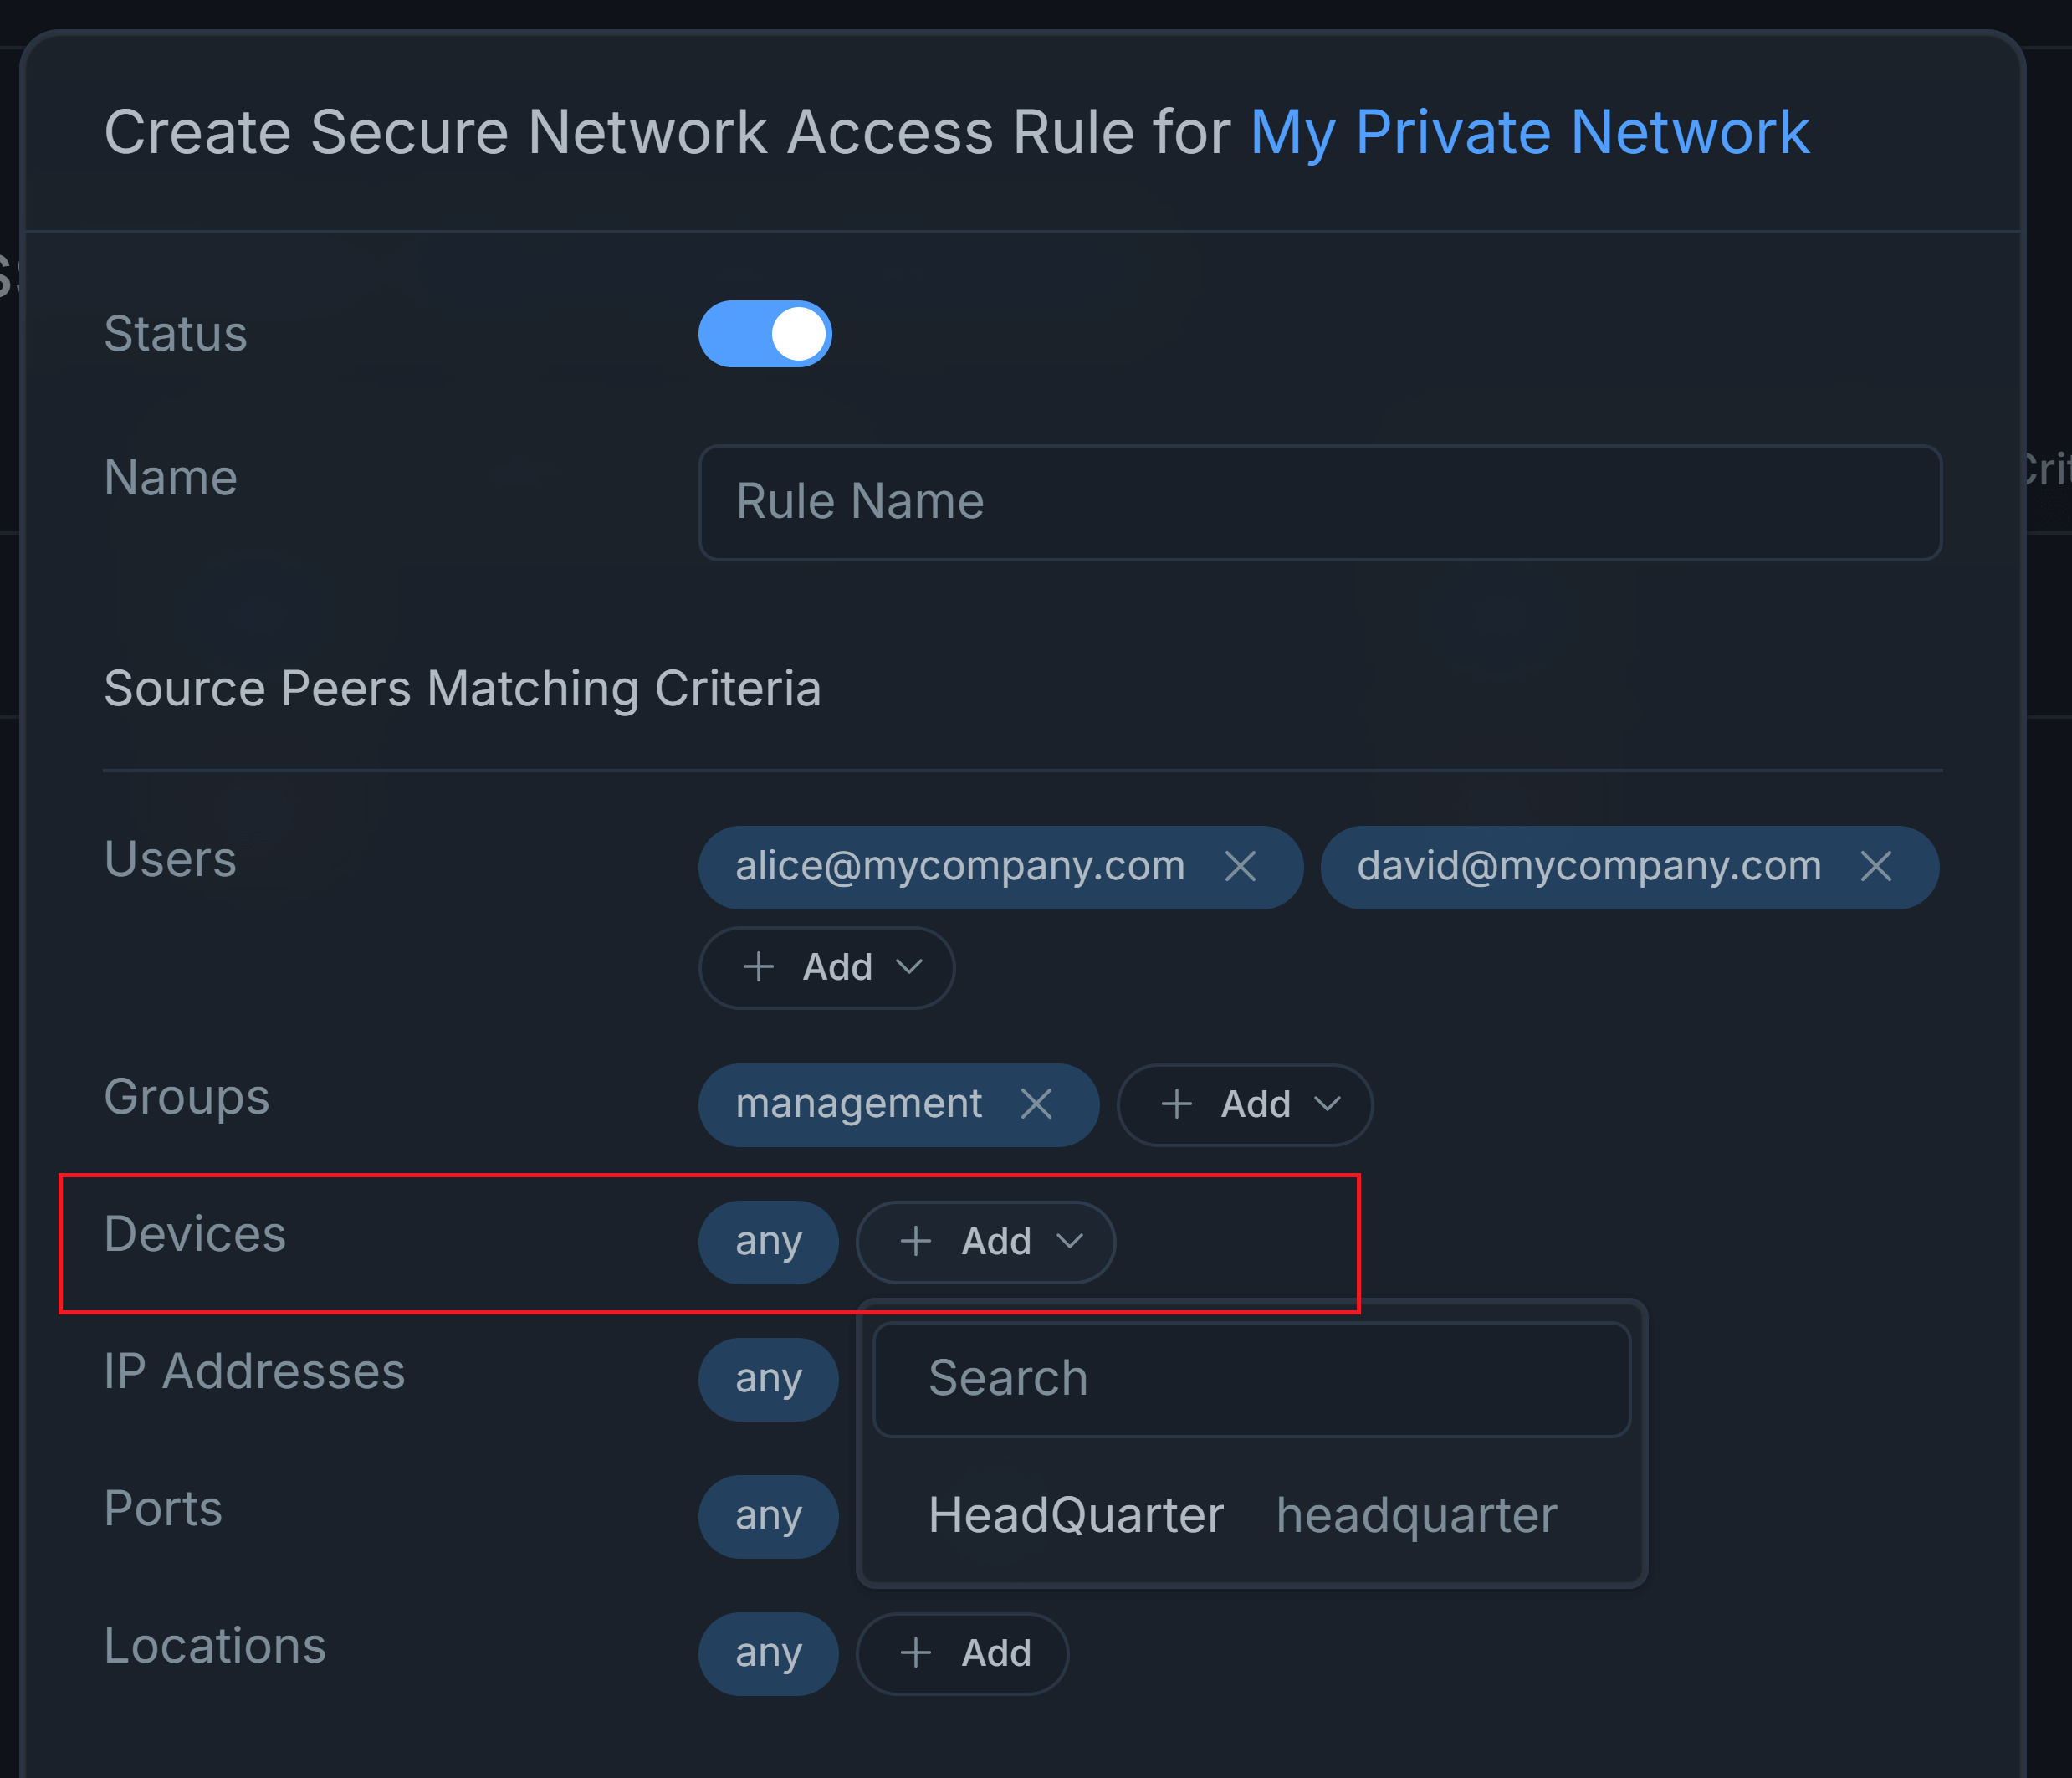Click the IP Addresses 'any' chip
Screen dimensions: 2072x1778
point(768,1379)
